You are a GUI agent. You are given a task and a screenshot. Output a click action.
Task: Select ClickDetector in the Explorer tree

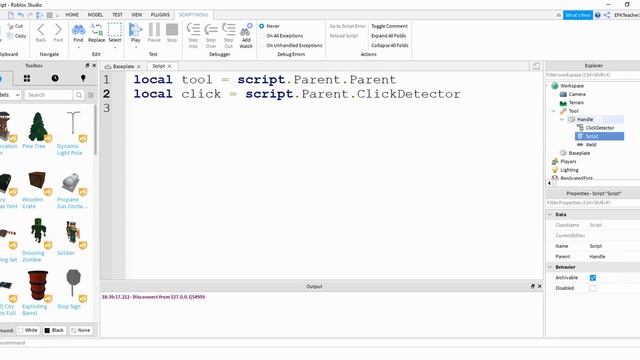(600, 128)
